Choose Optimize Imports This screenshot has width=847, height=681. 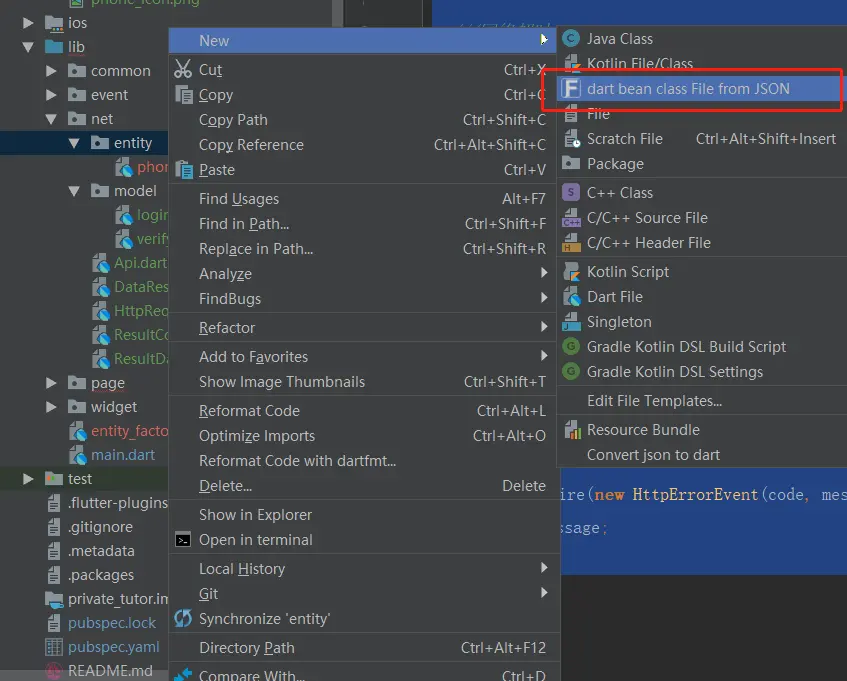[362, 435]
